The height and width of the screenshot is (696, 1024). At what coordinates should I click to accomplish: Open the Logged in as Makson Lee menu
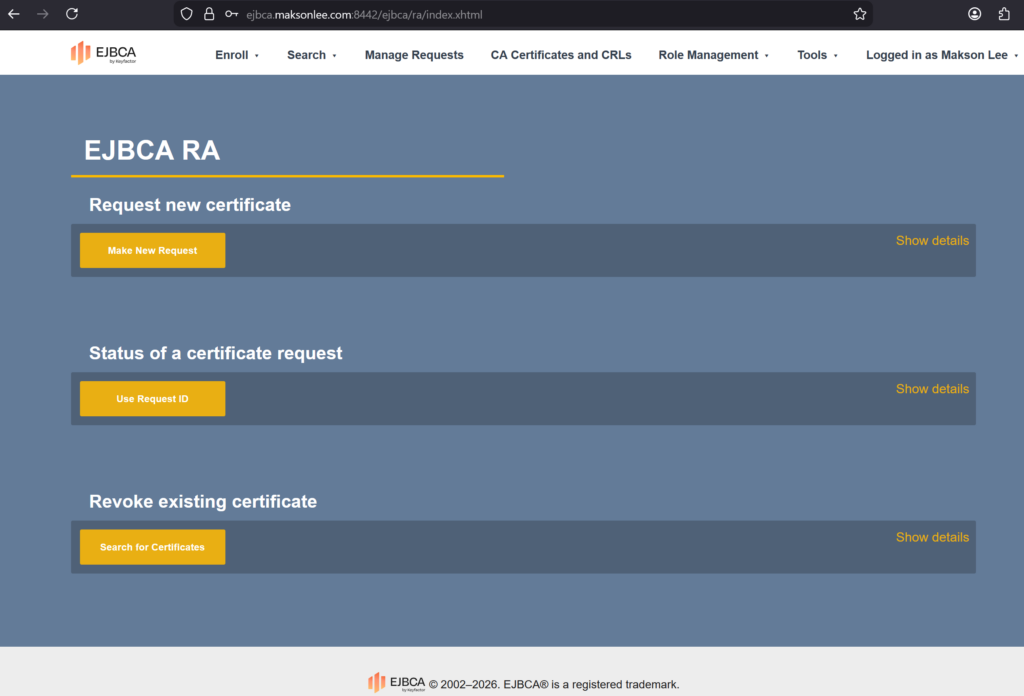942,55
